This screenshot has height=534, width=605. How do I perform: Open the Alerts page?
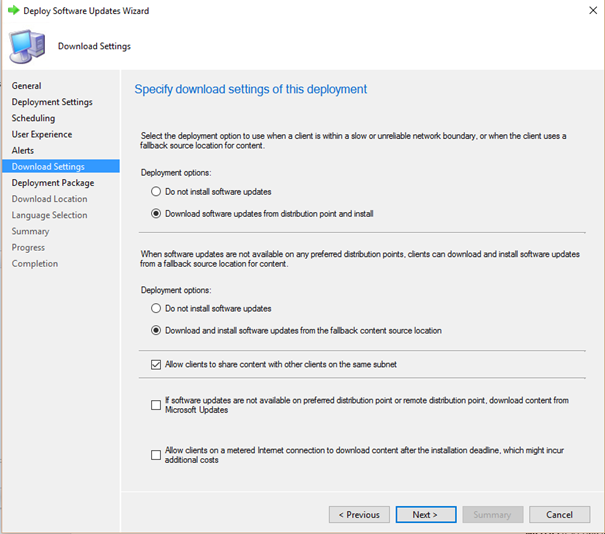[23, 150]
